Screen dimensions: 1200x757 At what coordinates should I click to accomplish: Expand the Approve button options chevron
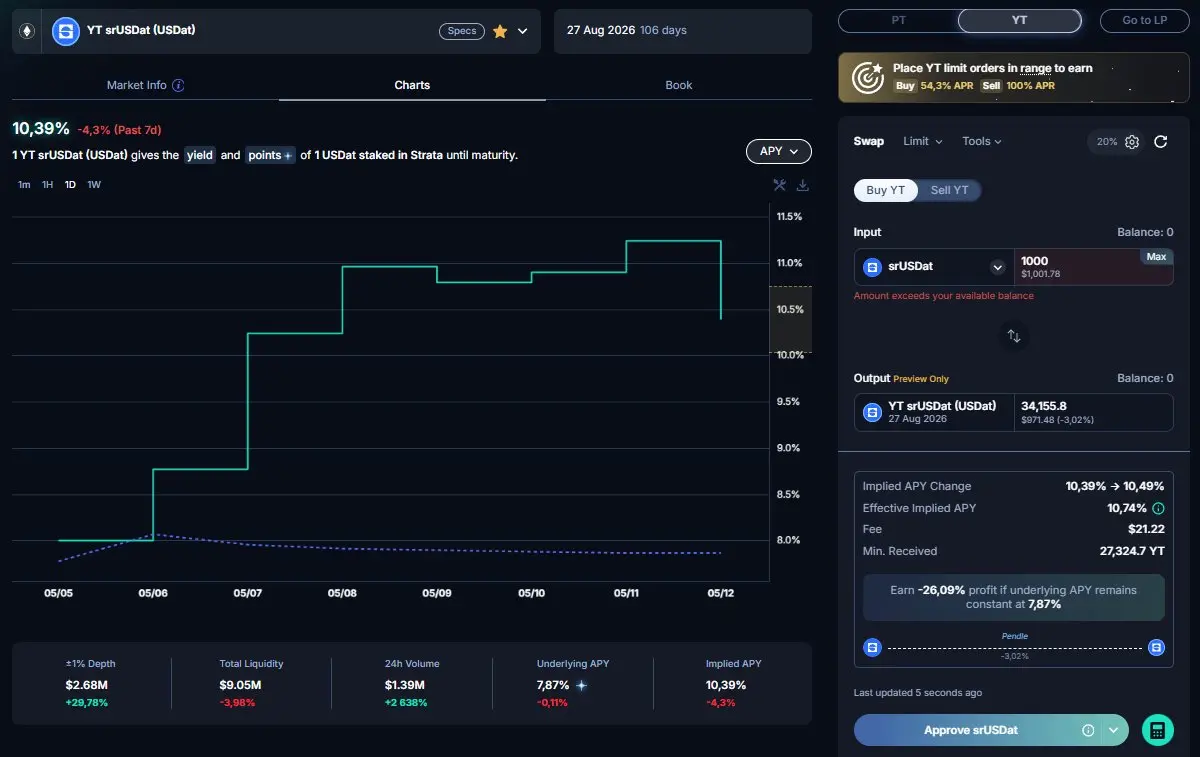click(x=1113, y=730)
